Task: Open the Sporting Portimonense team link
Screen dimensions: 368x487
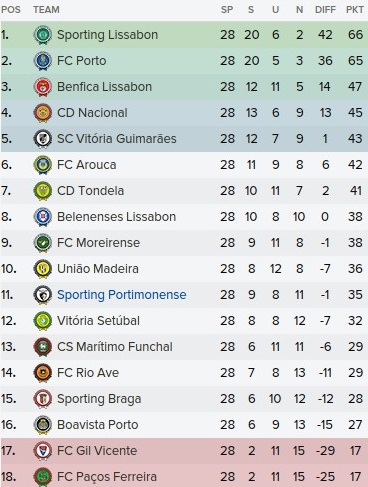Action: (122, 295)
